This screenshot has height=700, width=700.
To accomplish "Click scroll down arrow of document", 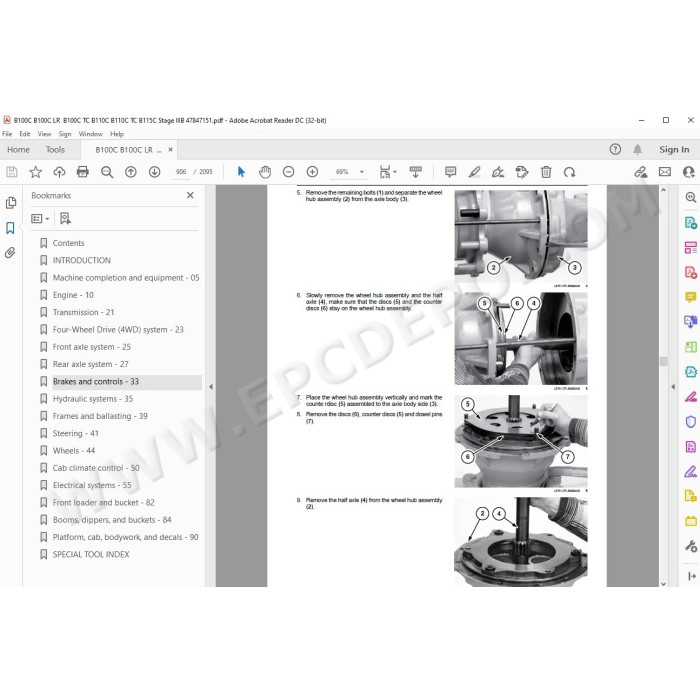I will click(663, 583).
